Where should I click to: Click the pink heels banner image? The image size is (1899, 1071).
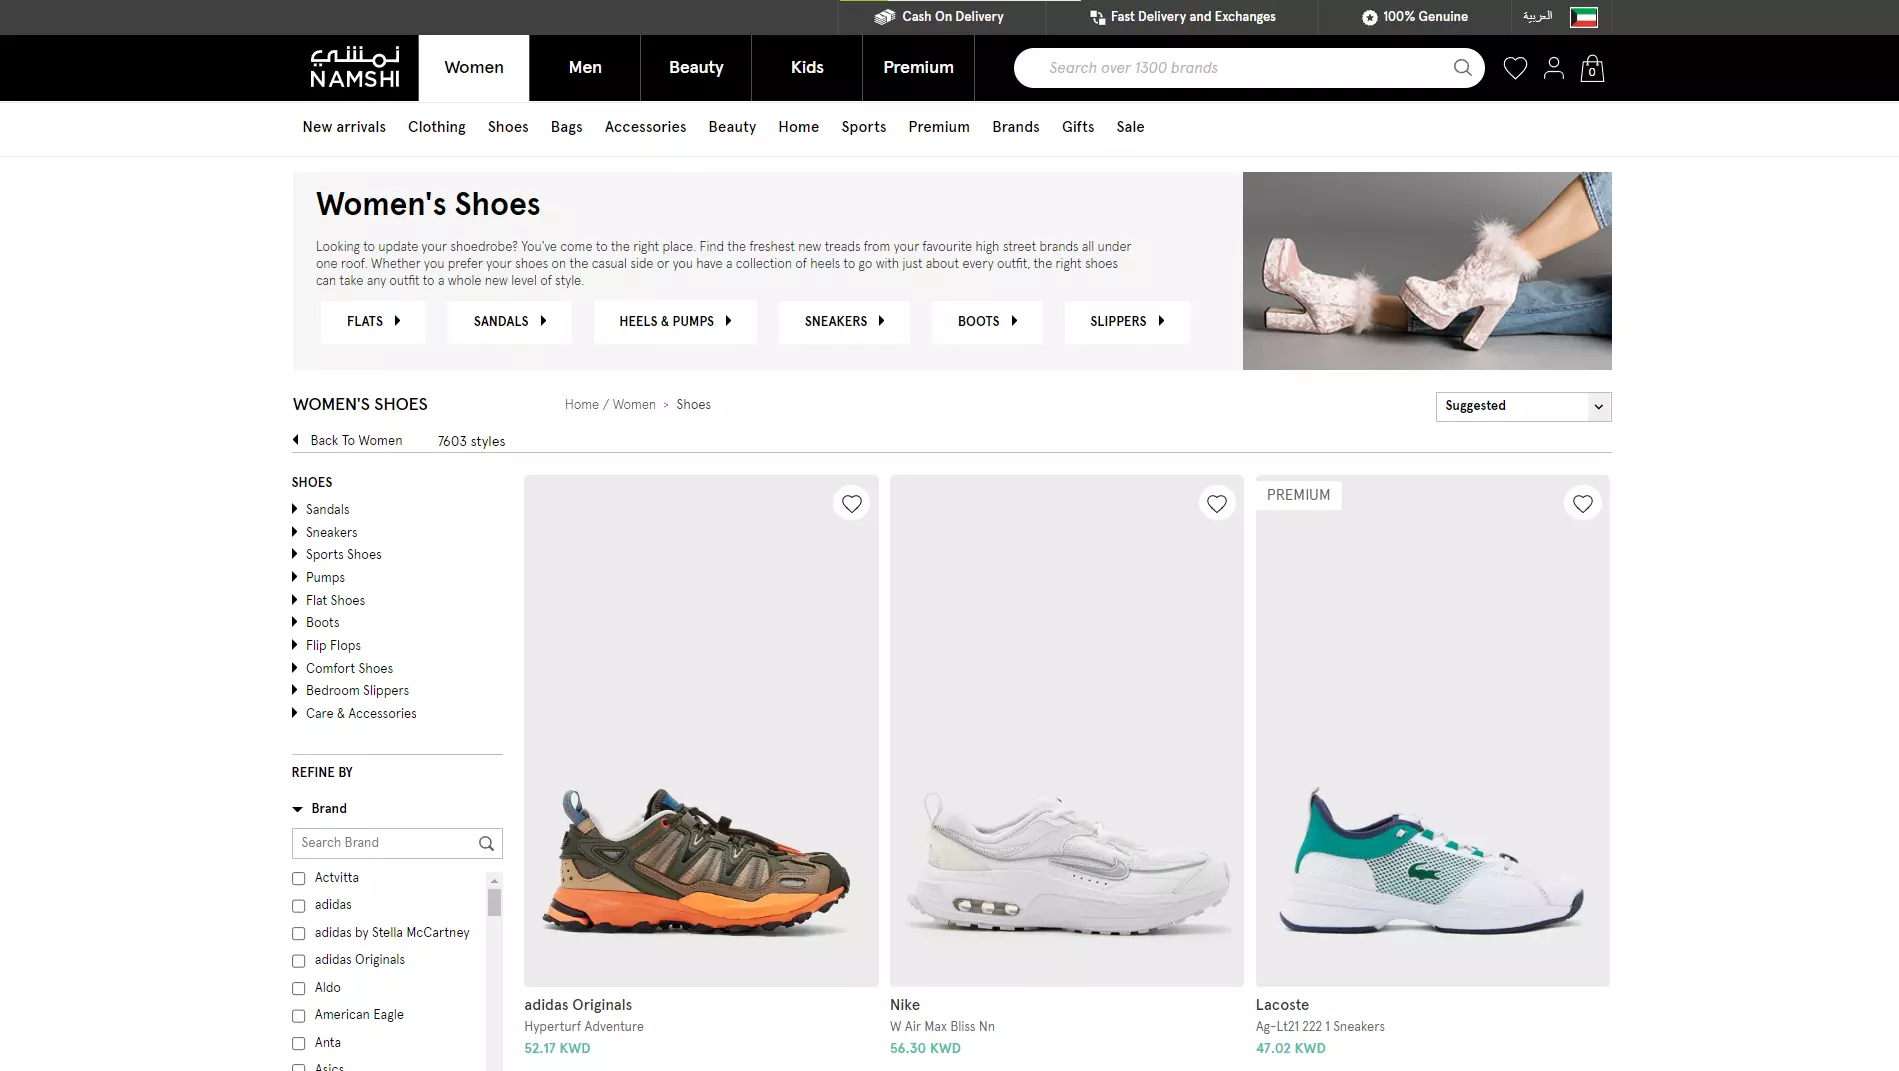(1427, 271)
